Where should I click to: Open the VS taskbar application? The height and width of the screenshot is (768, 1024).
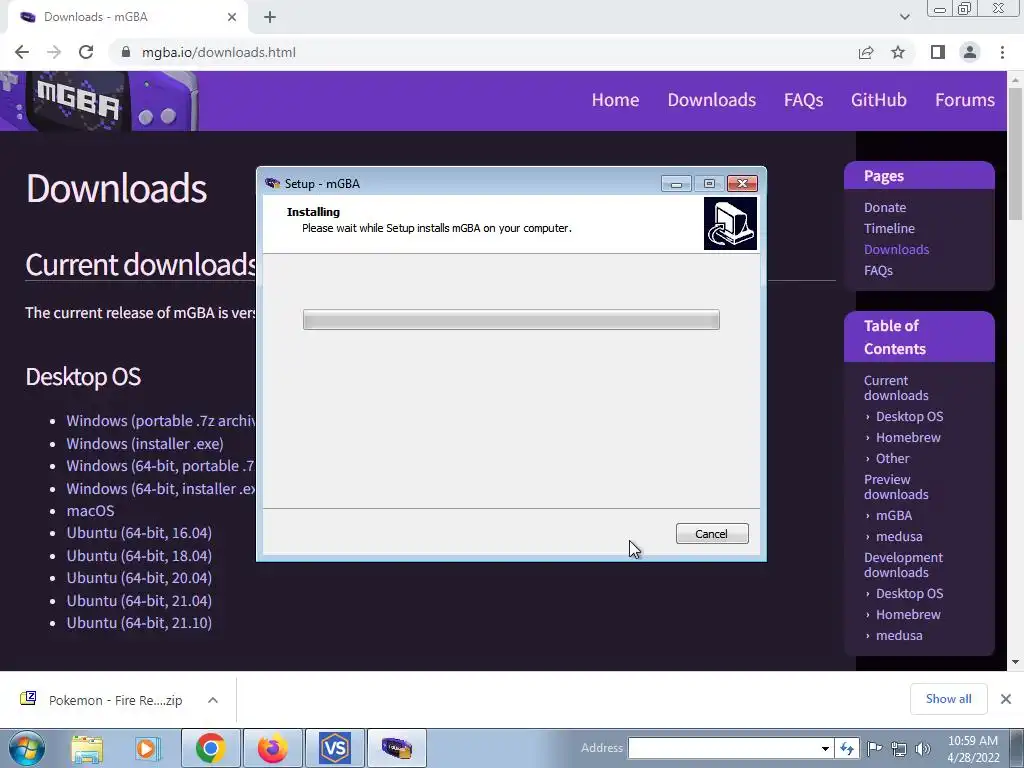(335, 748)
